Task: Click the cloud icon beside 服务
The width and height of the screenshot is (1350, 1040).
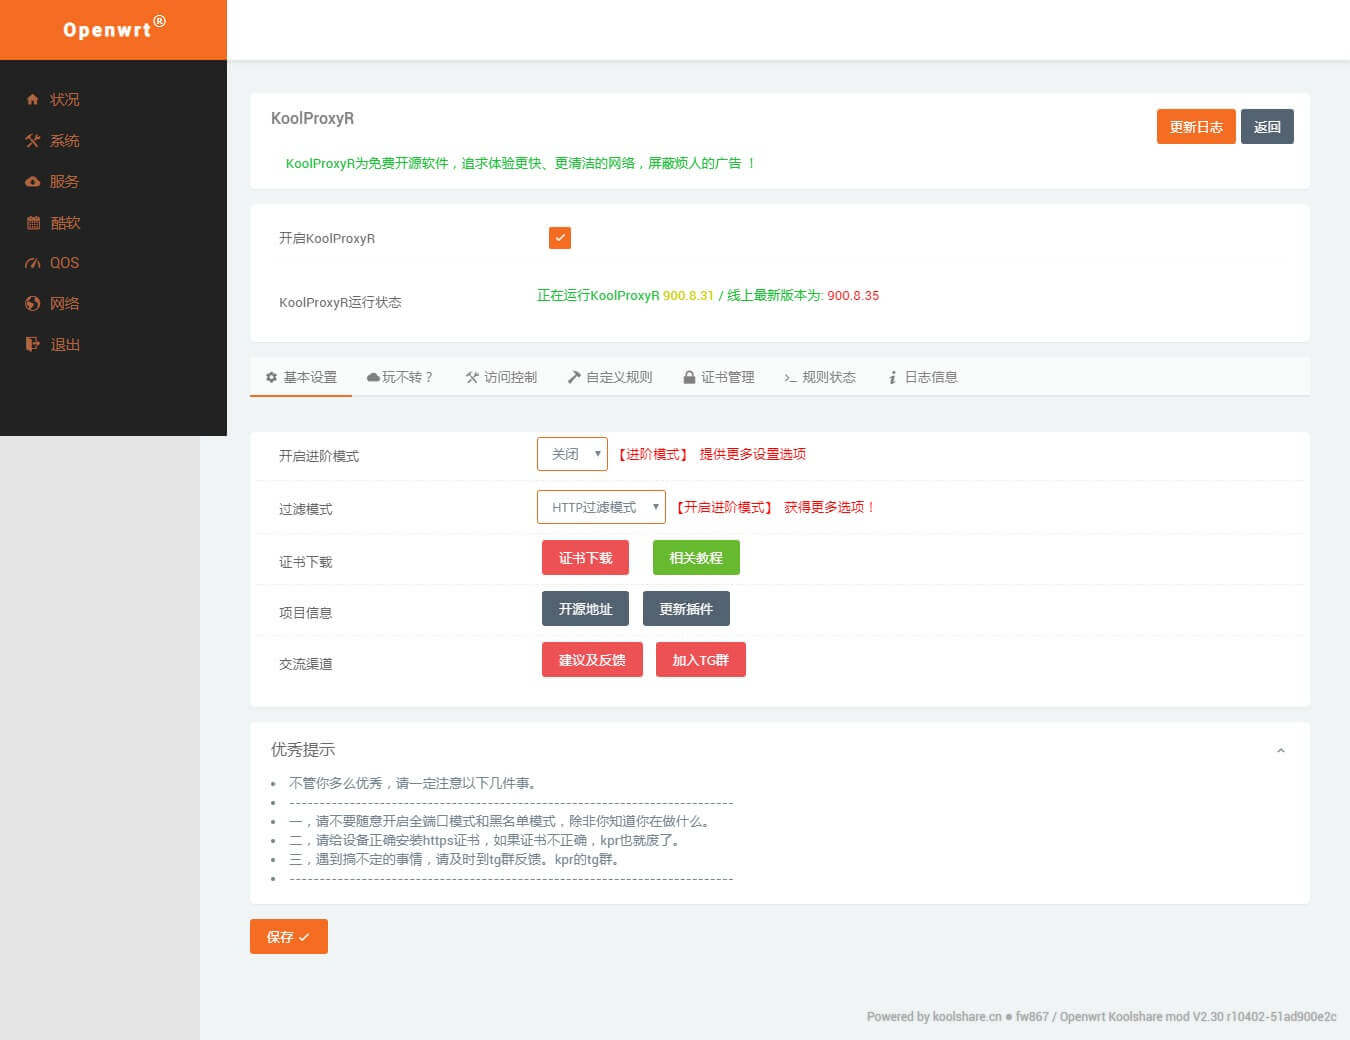Action: click(x=33, y=181)
